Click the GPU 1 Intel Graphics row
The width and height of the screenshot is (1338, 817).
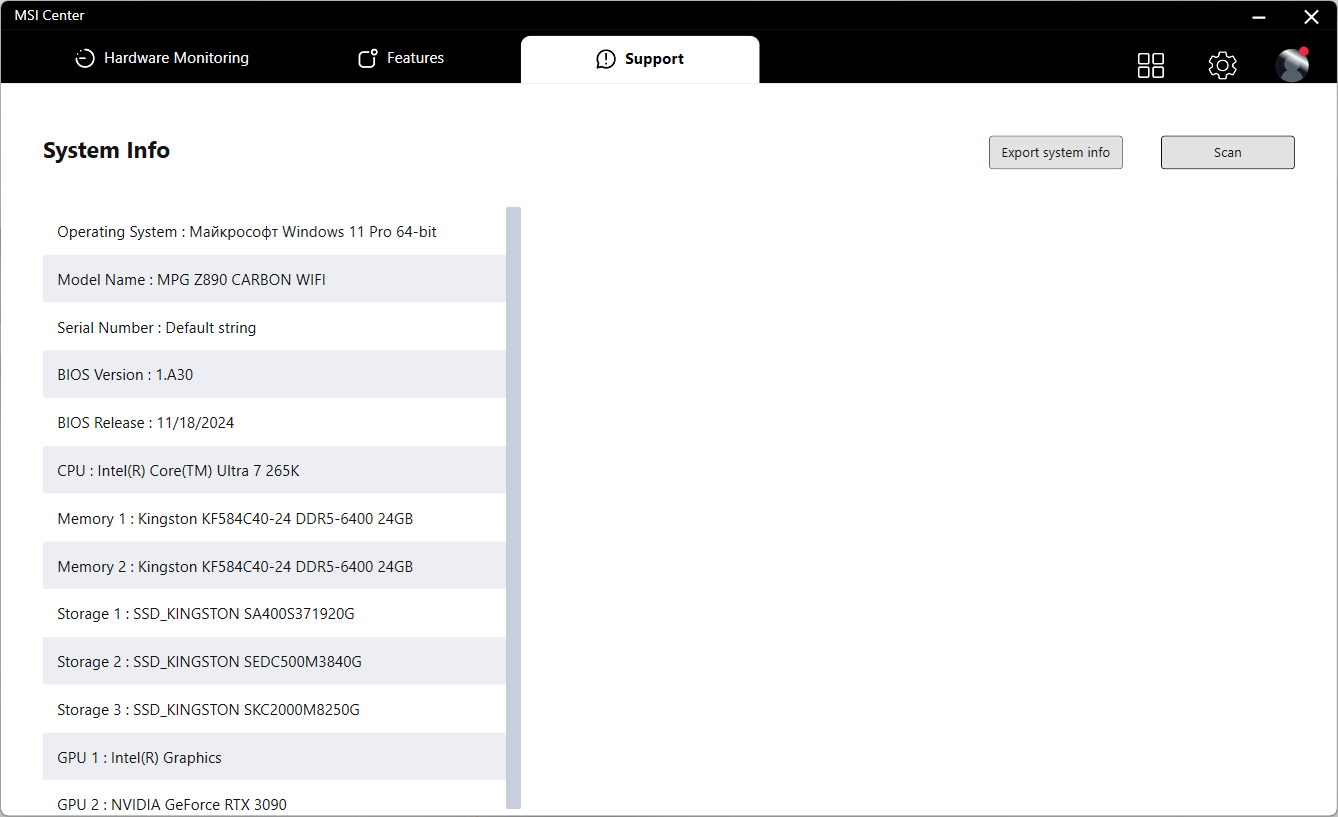pos(274,757)
